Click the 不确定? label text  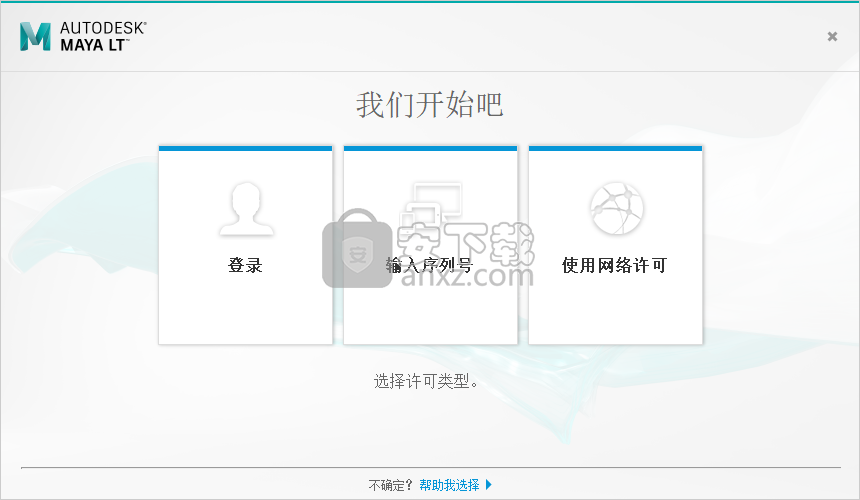click(x=390, y=485)
